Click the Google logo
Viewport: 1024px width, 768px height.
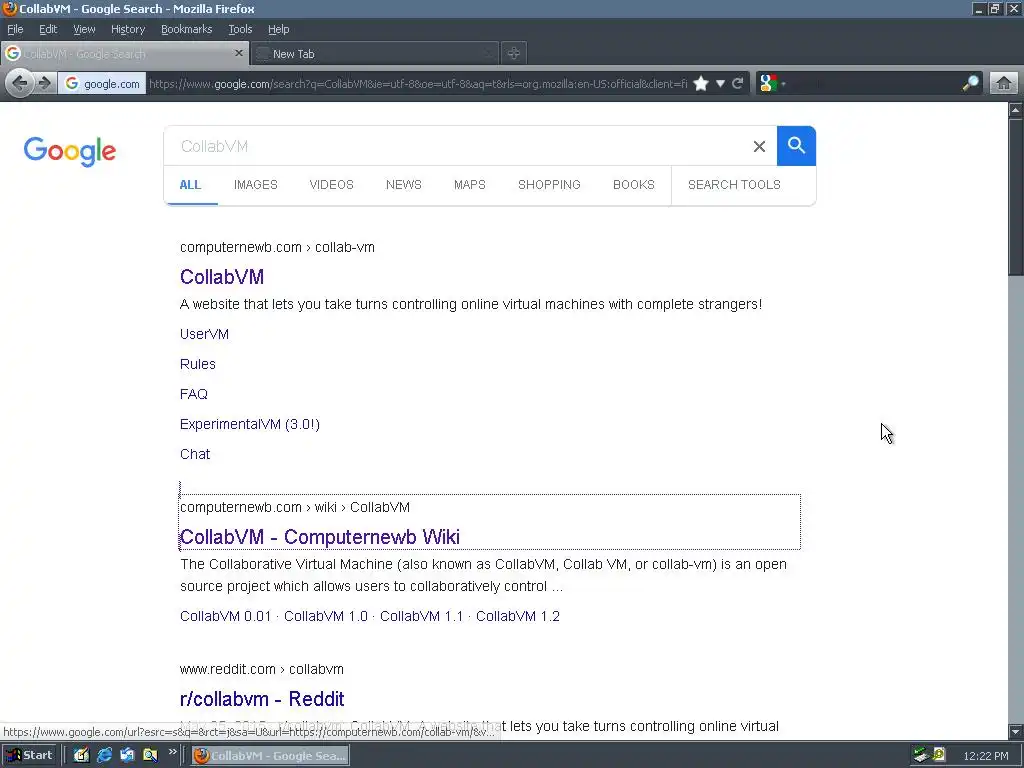point(70,151)
